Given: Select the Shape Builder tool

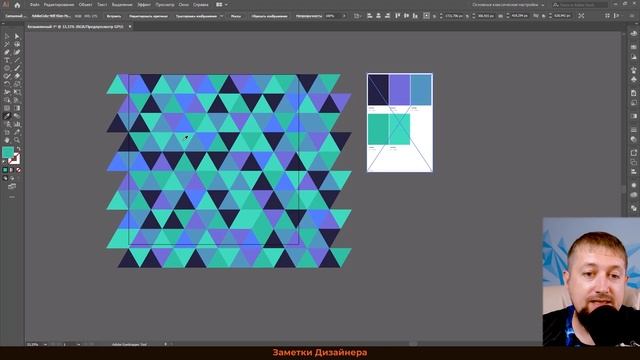Looking at the screenshot, I should pyautogui.click(x=7, y=100).
